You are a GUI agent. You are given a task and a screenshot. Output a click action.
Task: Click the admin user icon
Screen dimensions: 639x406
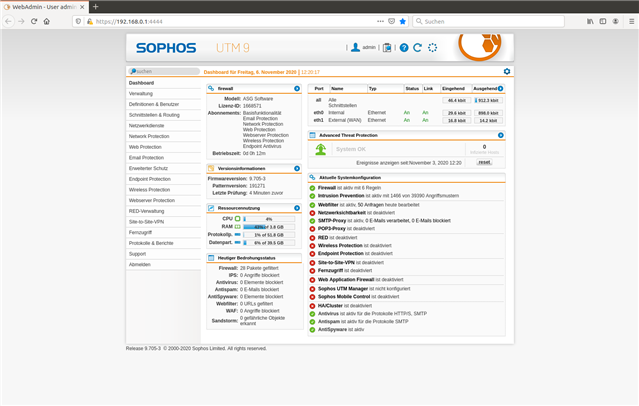pos(355,48)
